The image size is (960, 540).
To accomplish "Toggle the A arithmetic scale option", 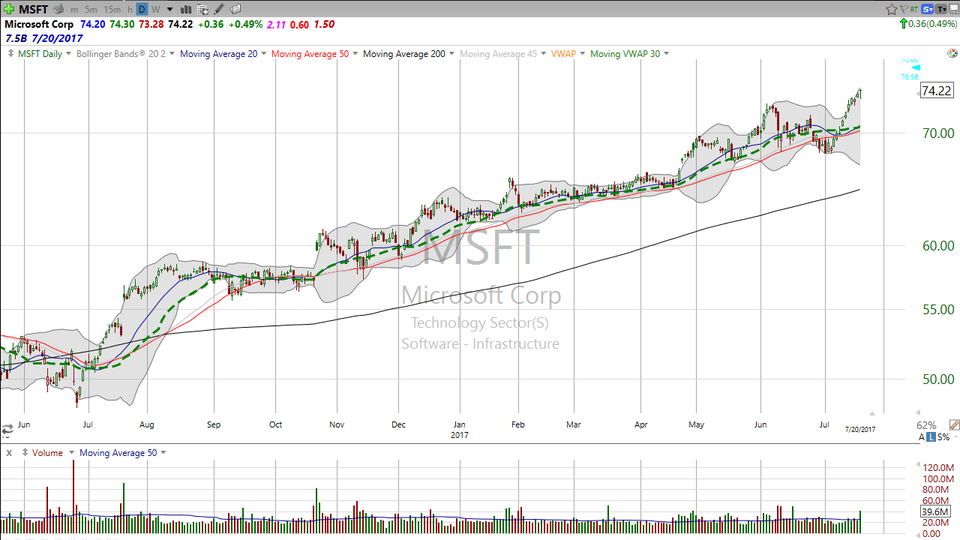I will (921, 437).
